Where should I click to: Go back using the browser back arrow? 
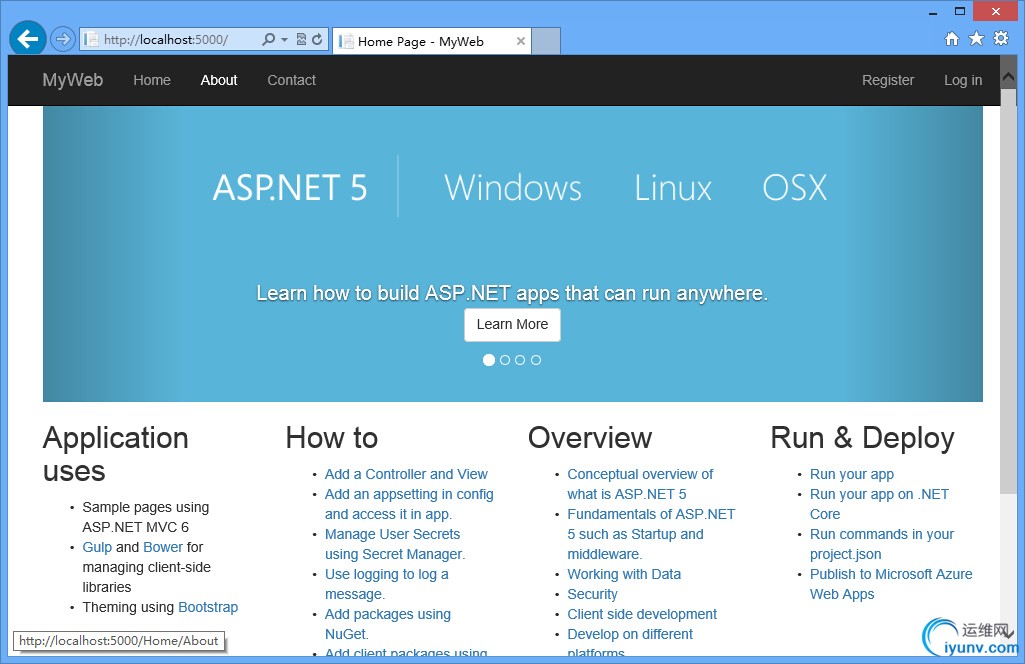(27, 39)
